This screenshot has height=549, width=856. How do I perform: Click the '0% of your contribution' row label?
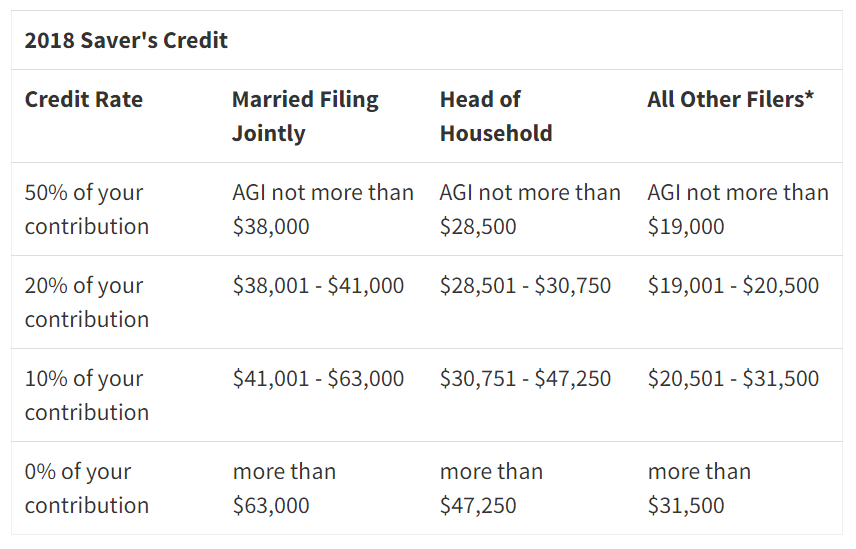point(86,488)
